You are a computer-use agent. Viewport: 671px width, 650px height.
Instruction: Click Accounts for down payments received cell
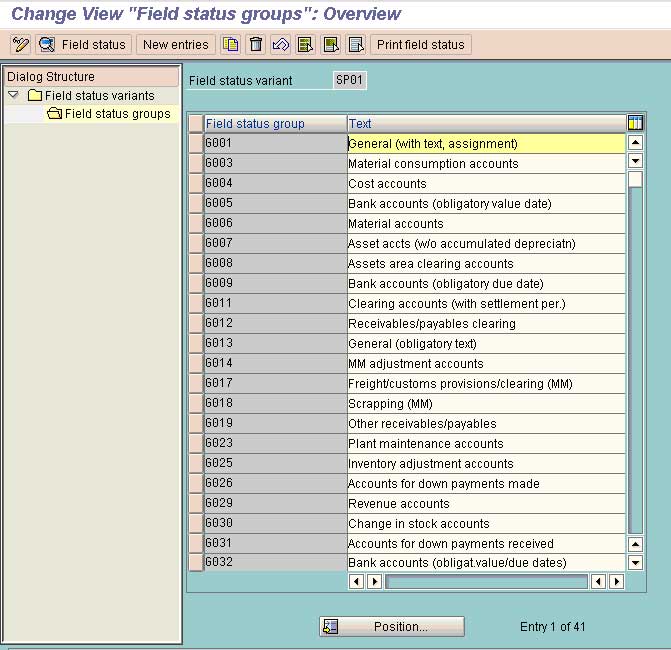coord(487,543)
